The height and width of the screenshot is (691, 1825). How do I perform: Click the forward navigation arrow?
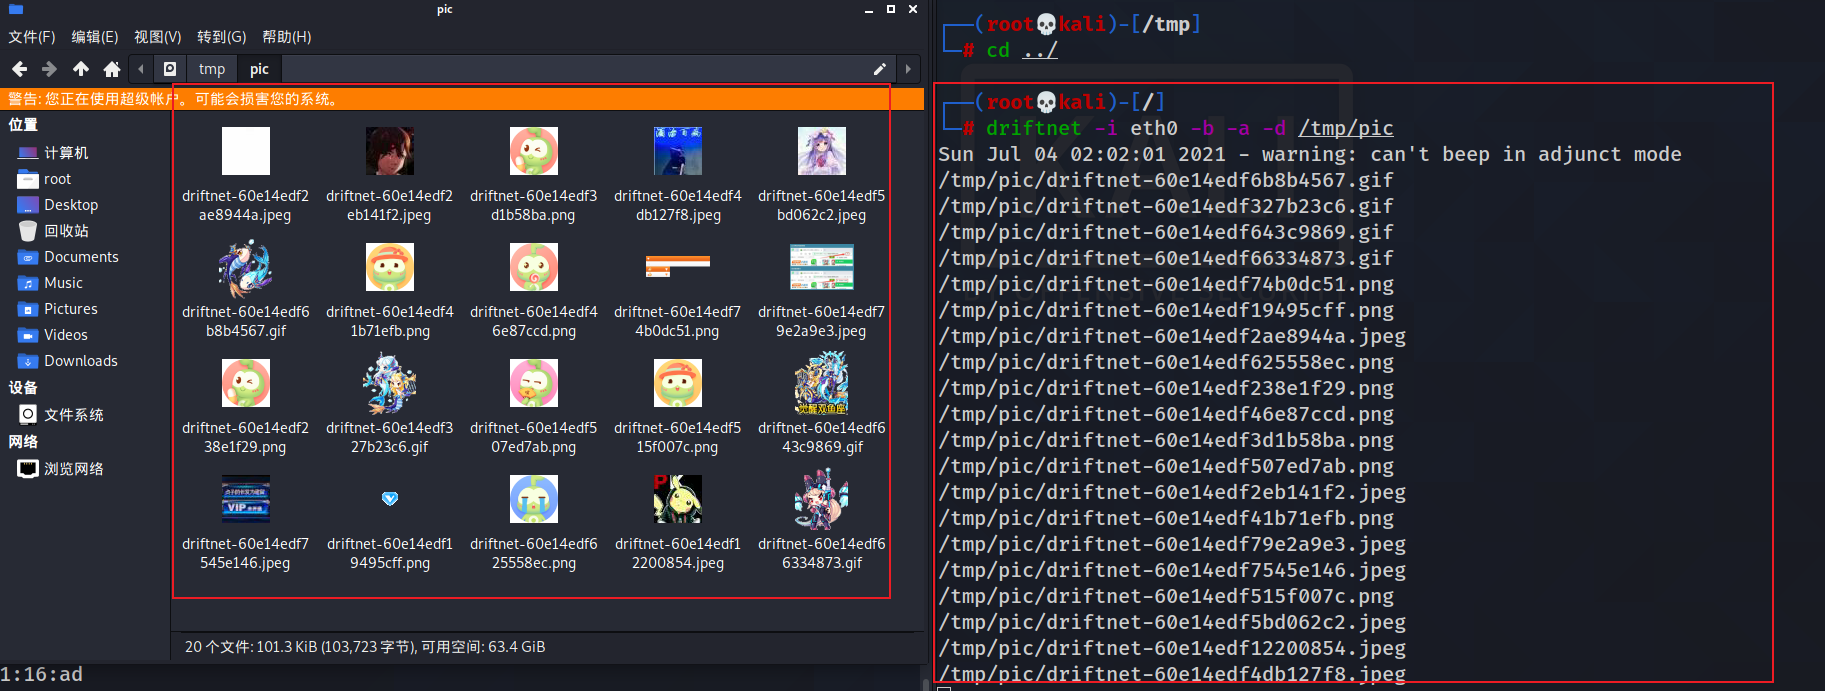pos(49,69)
